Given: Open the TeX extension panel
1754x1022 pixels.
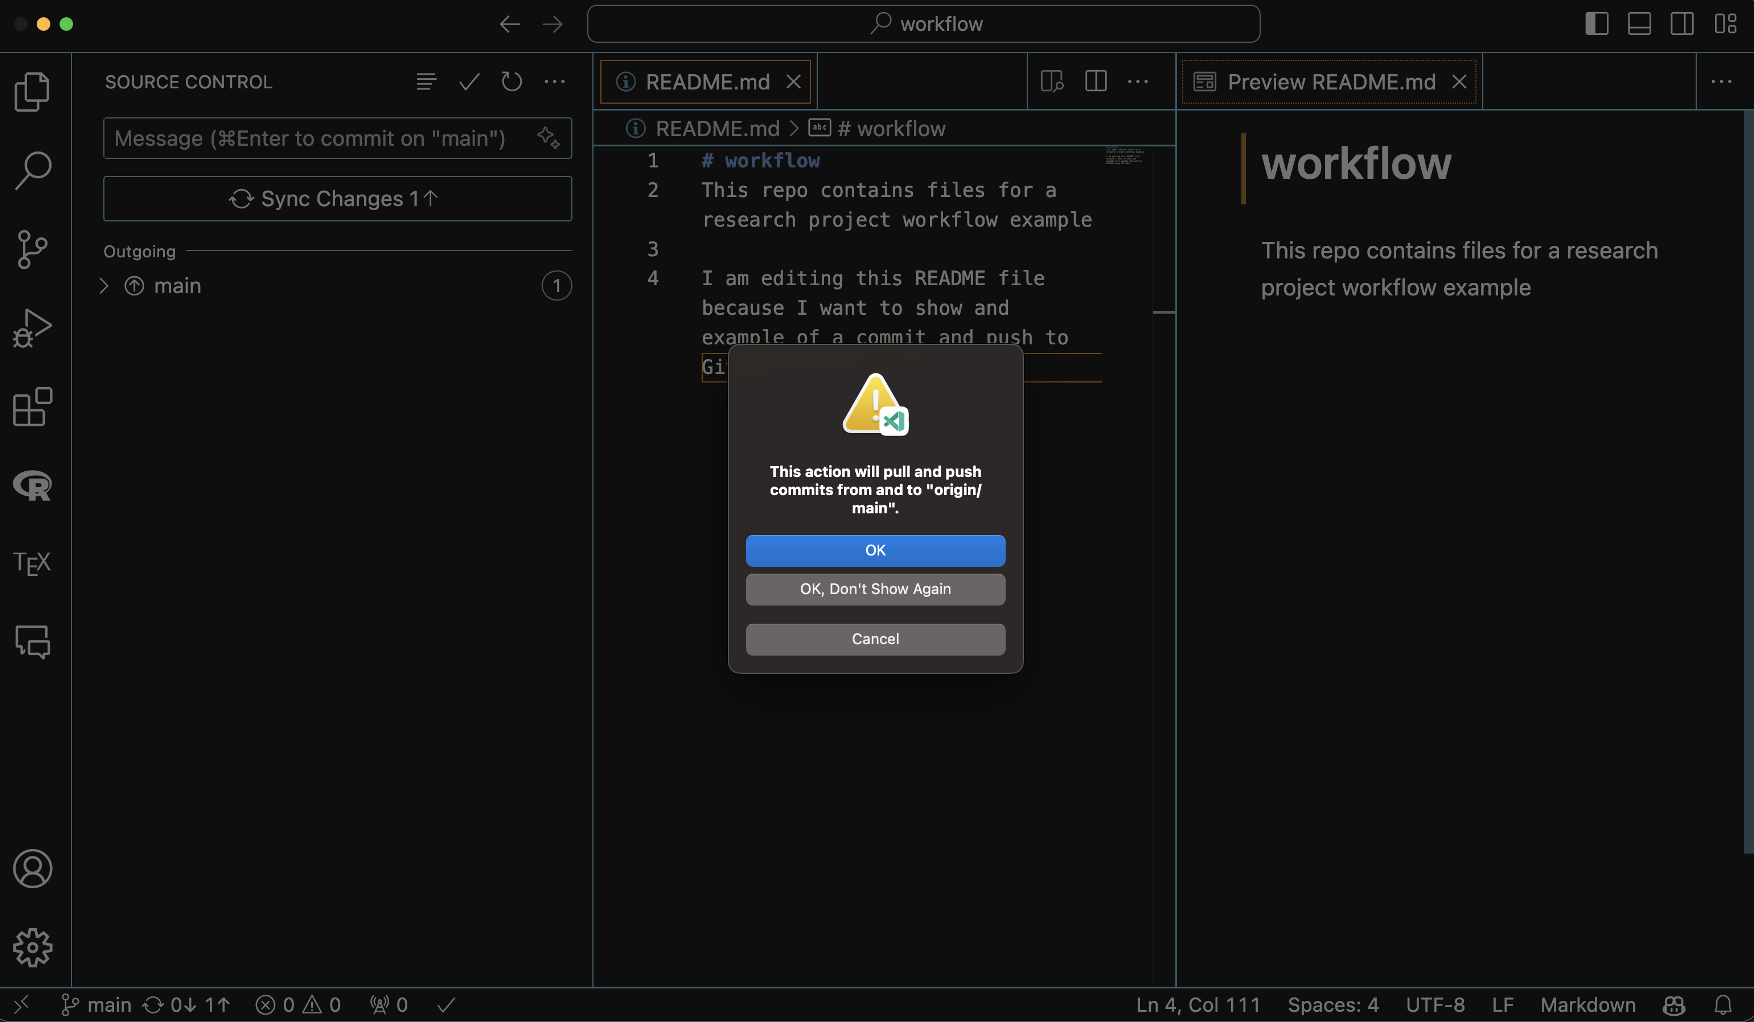Looking at the screenshot, I should pyautogui.click(x=33, y=563).
